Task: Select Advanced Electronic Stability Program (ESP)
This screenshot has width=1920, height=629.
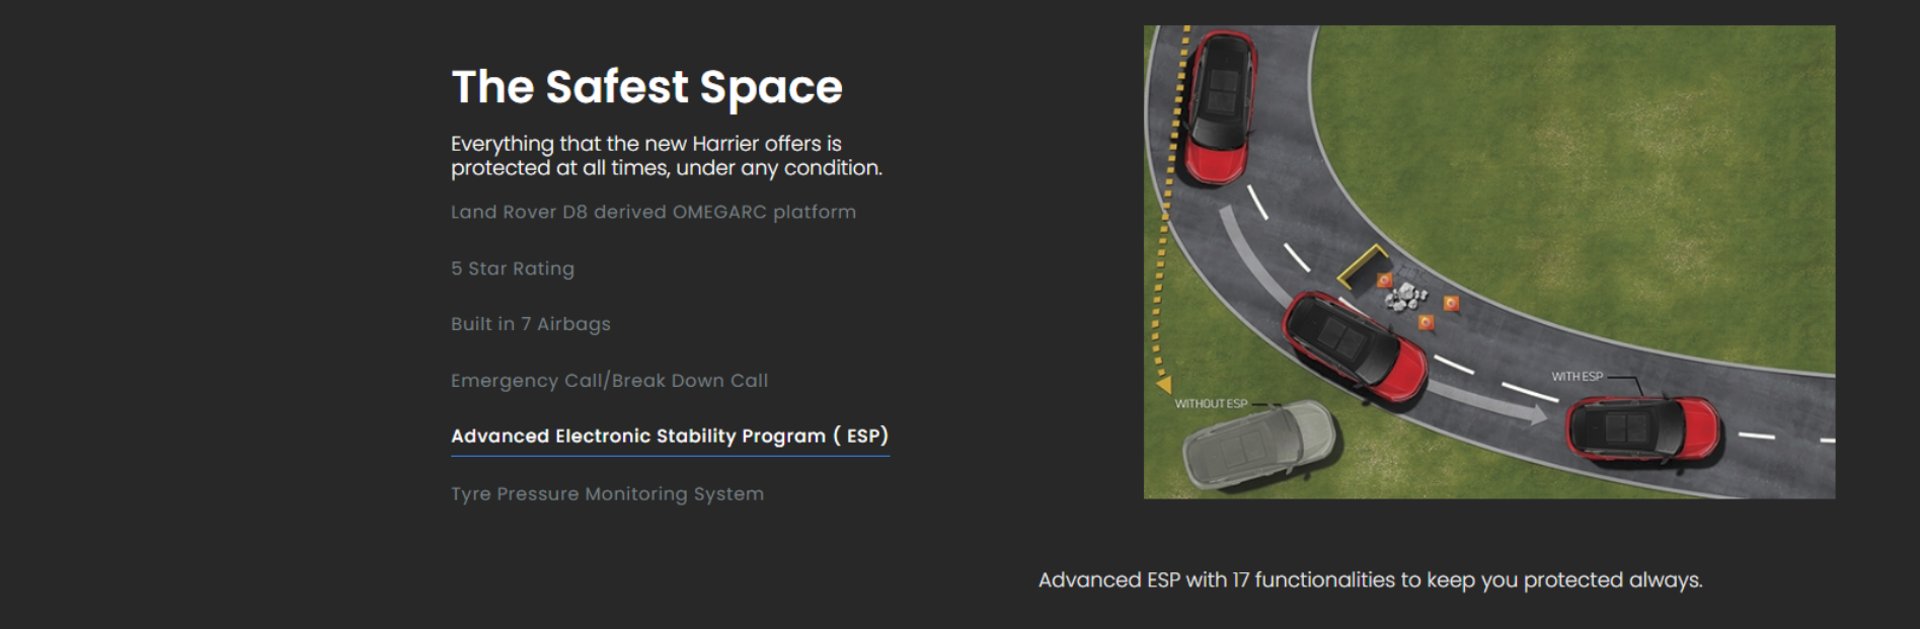Action: tap(670, 436)
